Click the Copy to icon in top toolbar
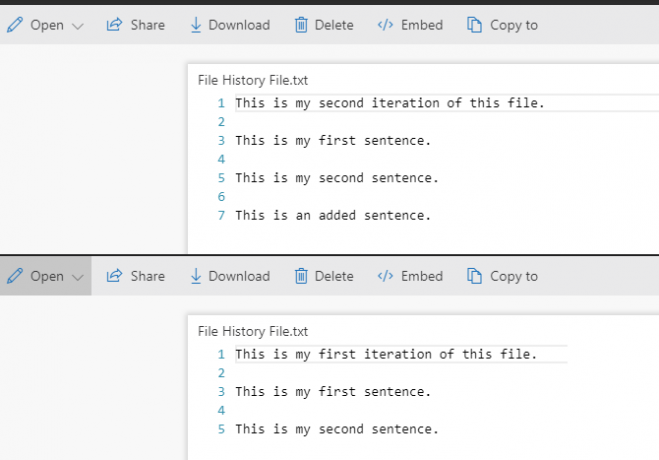This screenshot has height=460, width=659. pyautogui.click(x=474, y=25)
